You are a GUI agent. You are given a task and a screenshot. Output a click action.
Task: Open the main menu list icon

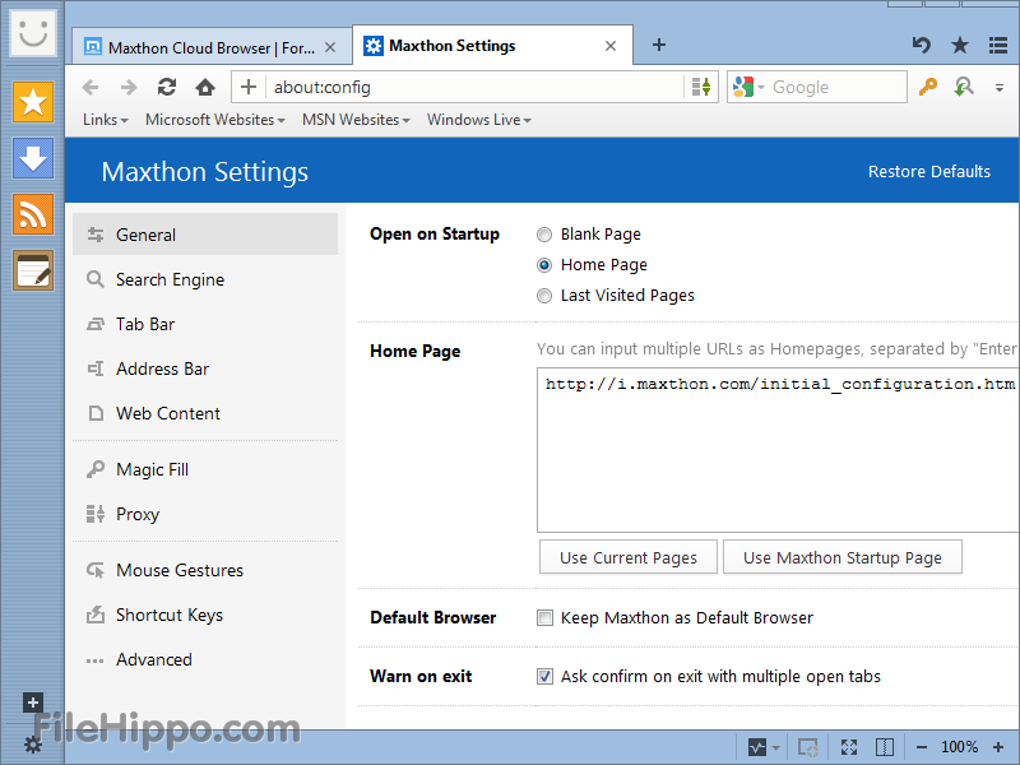pyautogui.click(x=998, y=45)
